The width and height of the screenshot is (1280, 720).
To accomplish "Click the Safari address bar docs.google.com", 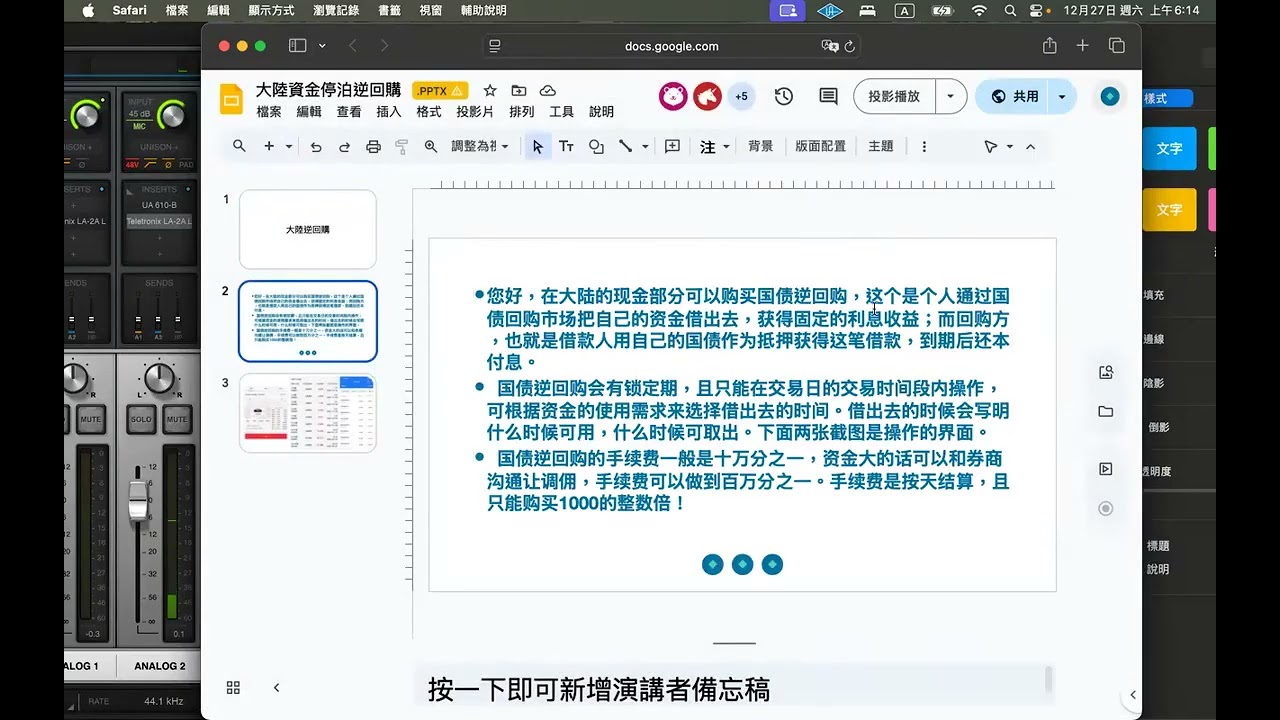I will pos(671,46).
